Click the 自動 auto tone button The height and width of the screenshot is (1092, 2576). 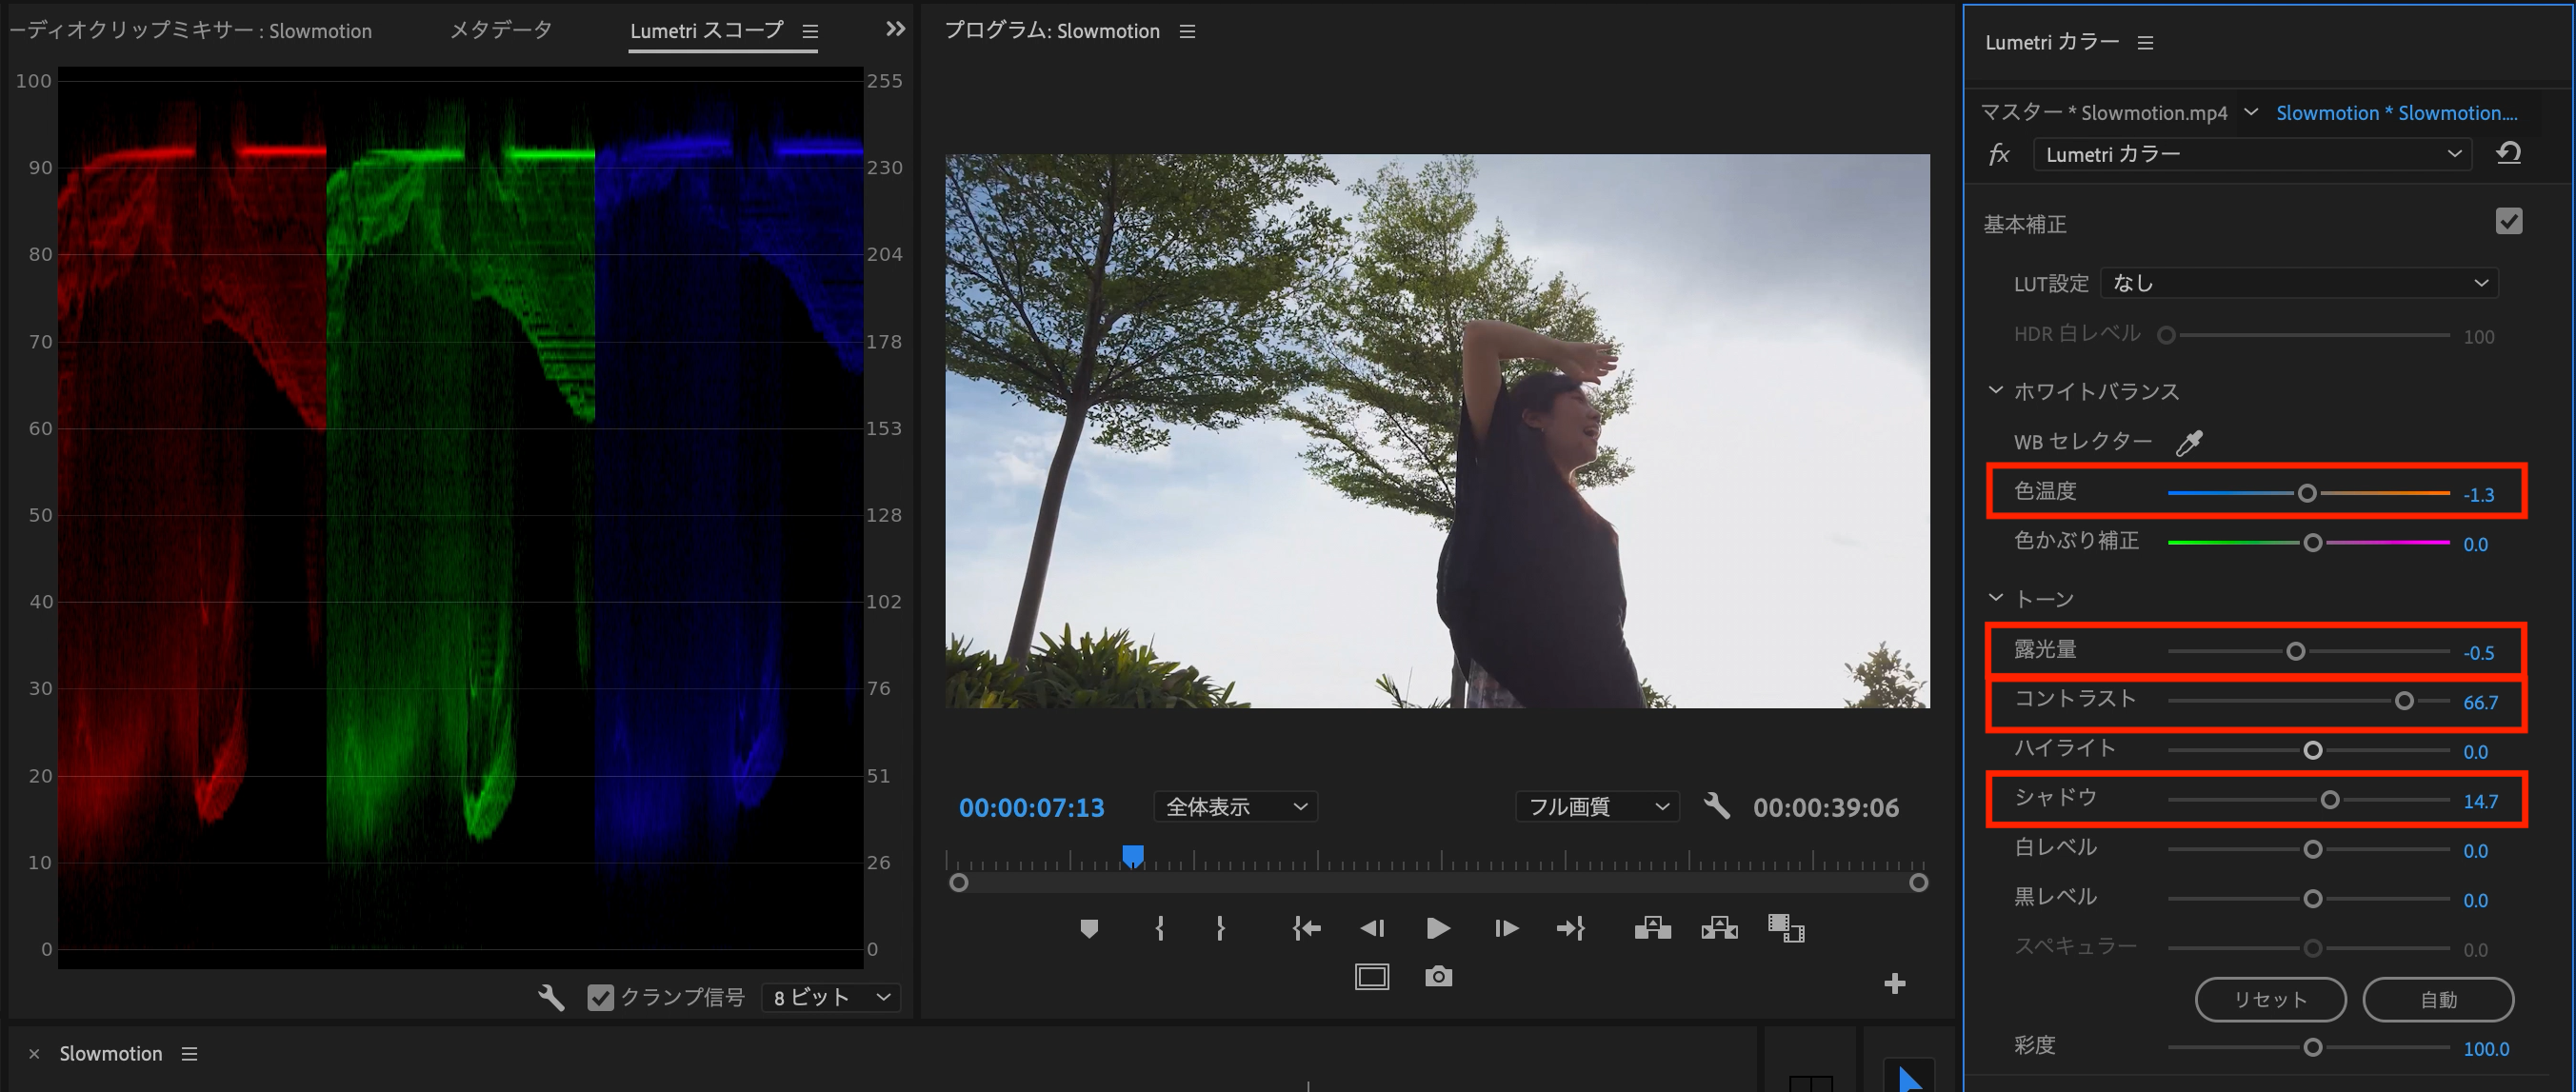tap(2437, 999)
